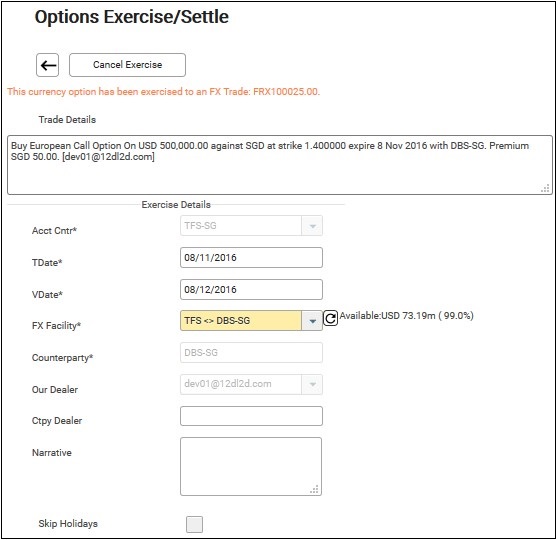Focus the VDate input box
The height and width of the screenshot is (540, 558).
(251, 289)
